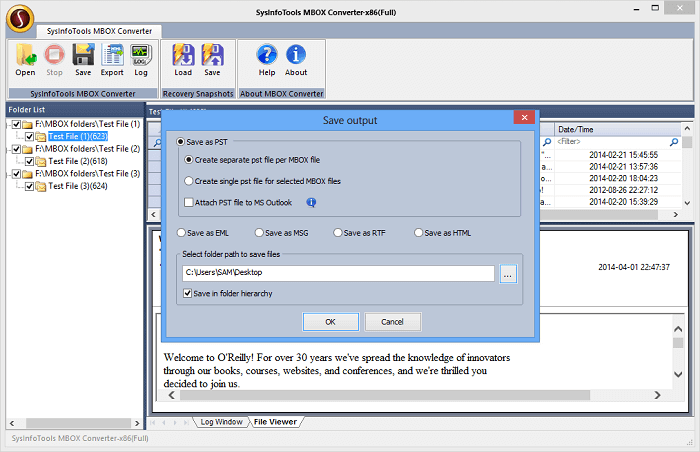Click the Date/Time <Filter> field
This screenshot has width=700, height=452.
point(610,142)
